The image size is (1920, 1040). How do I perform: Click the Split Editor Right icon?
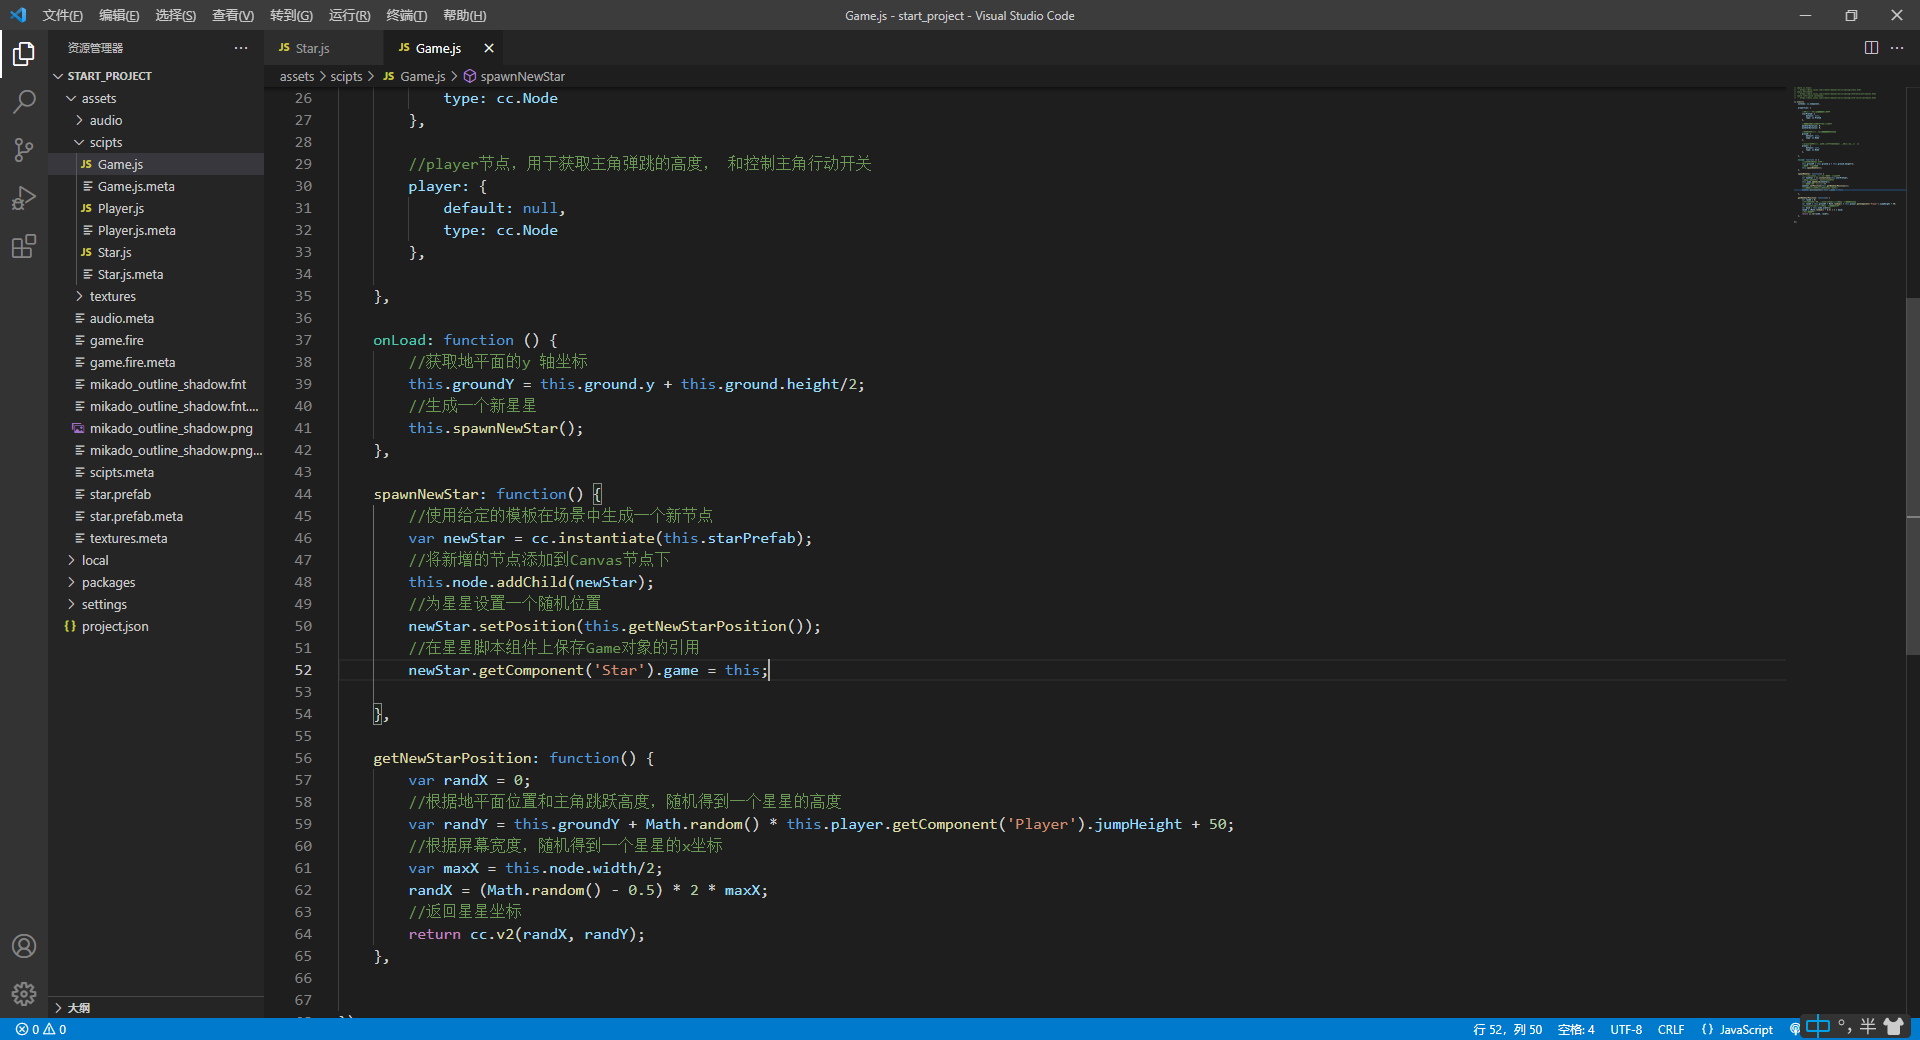(1871, 48)
